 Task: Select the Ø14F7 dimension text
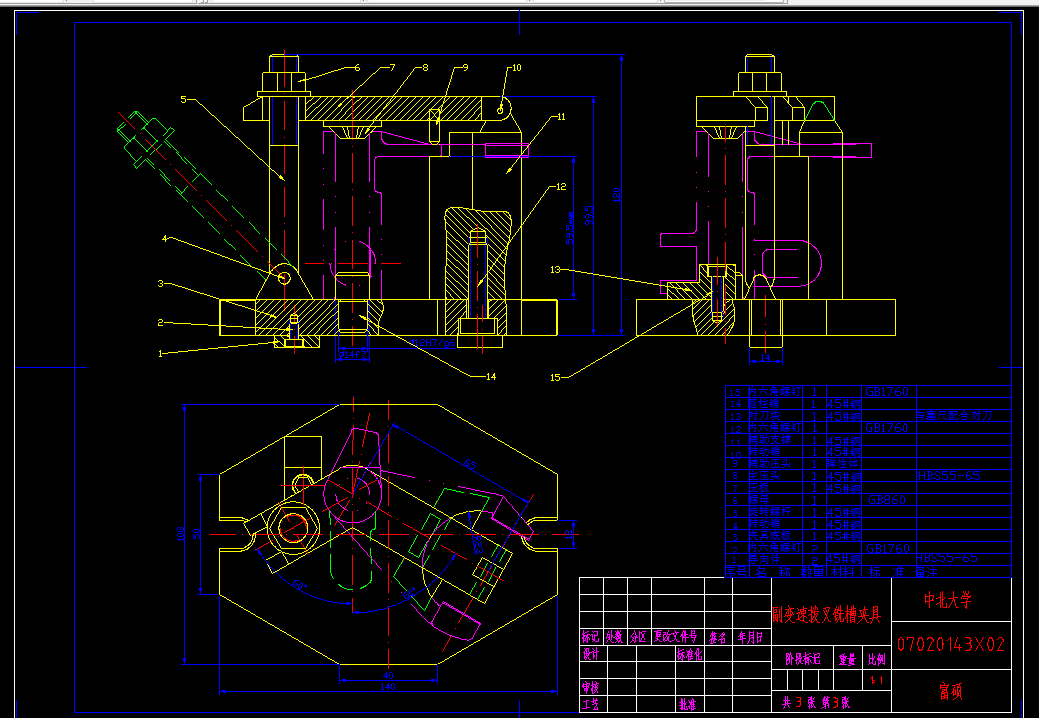pos(353,355)
